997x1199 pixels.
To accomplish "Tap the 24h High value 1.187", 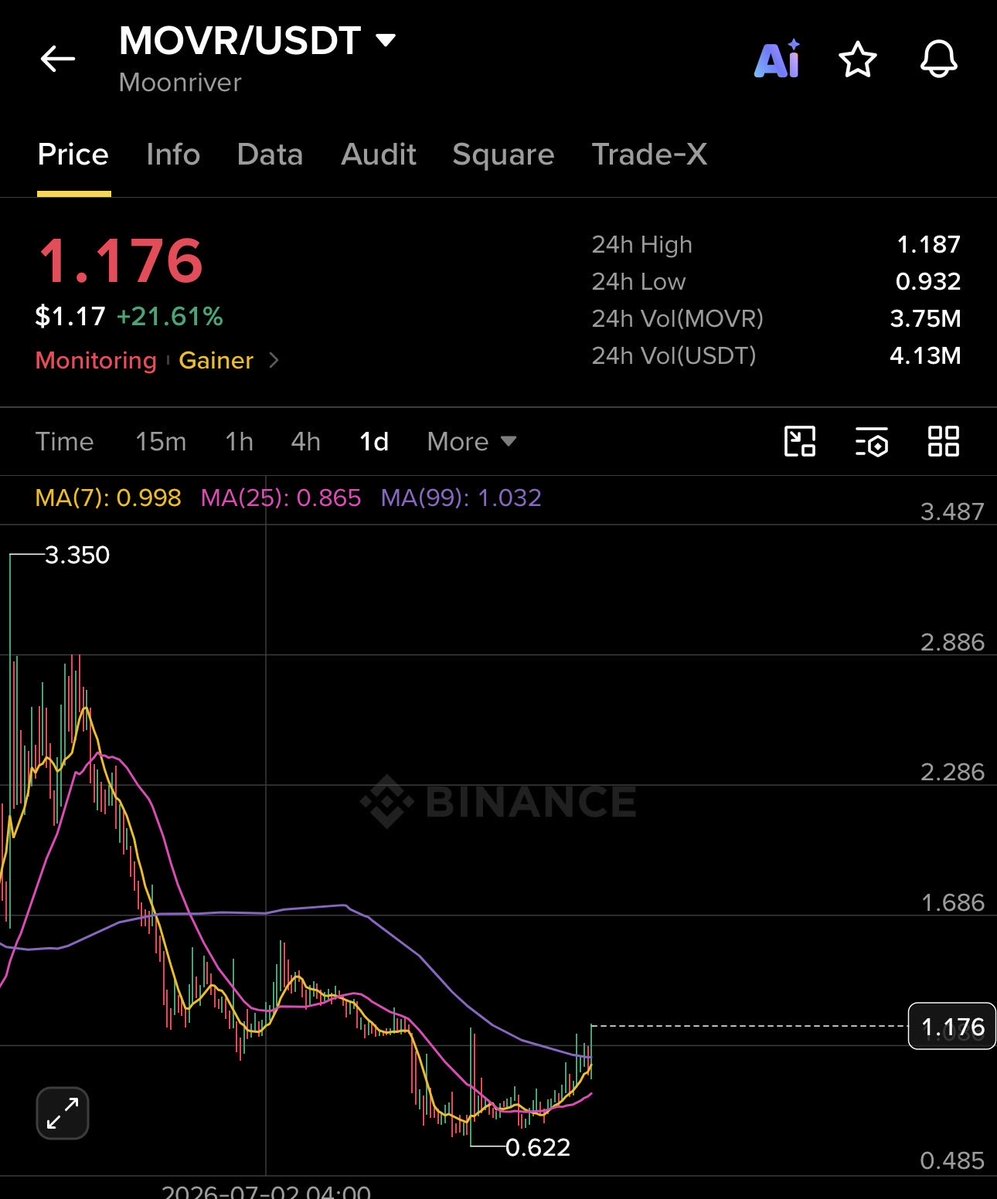I will coord(928,245).
